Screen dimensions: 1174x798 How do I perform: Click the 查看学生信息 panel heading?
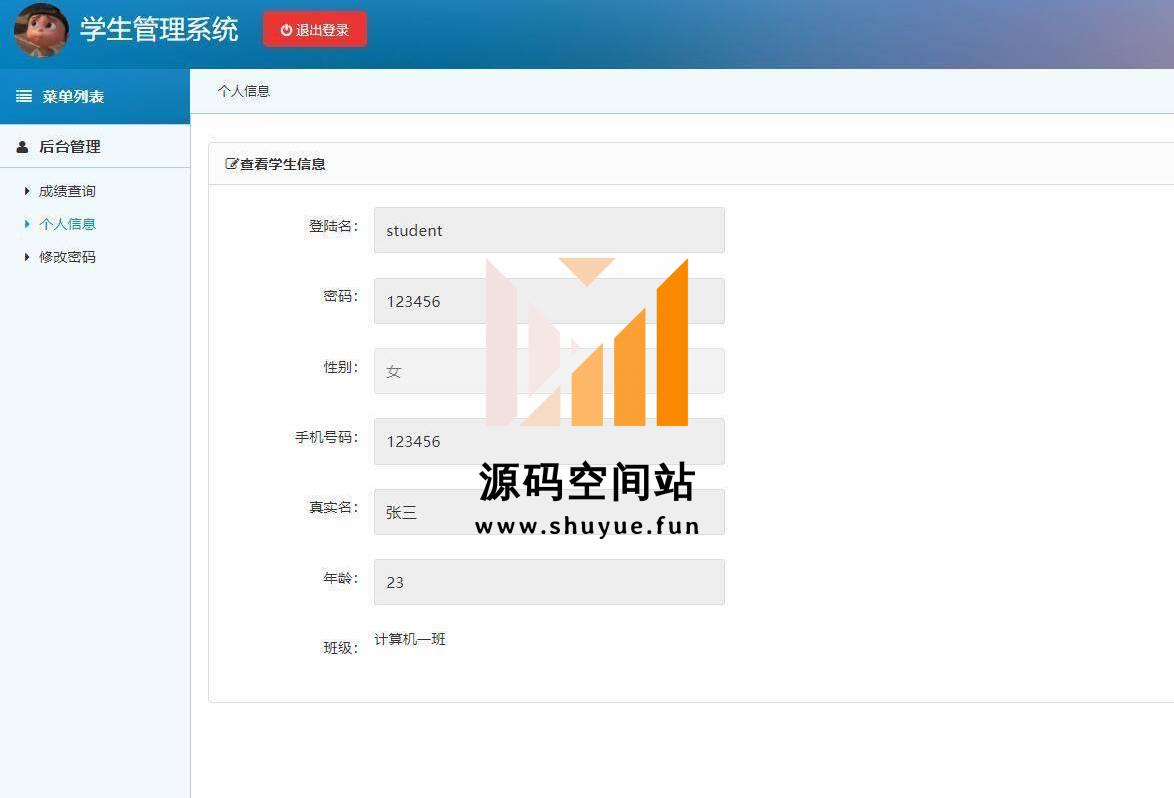282,164
